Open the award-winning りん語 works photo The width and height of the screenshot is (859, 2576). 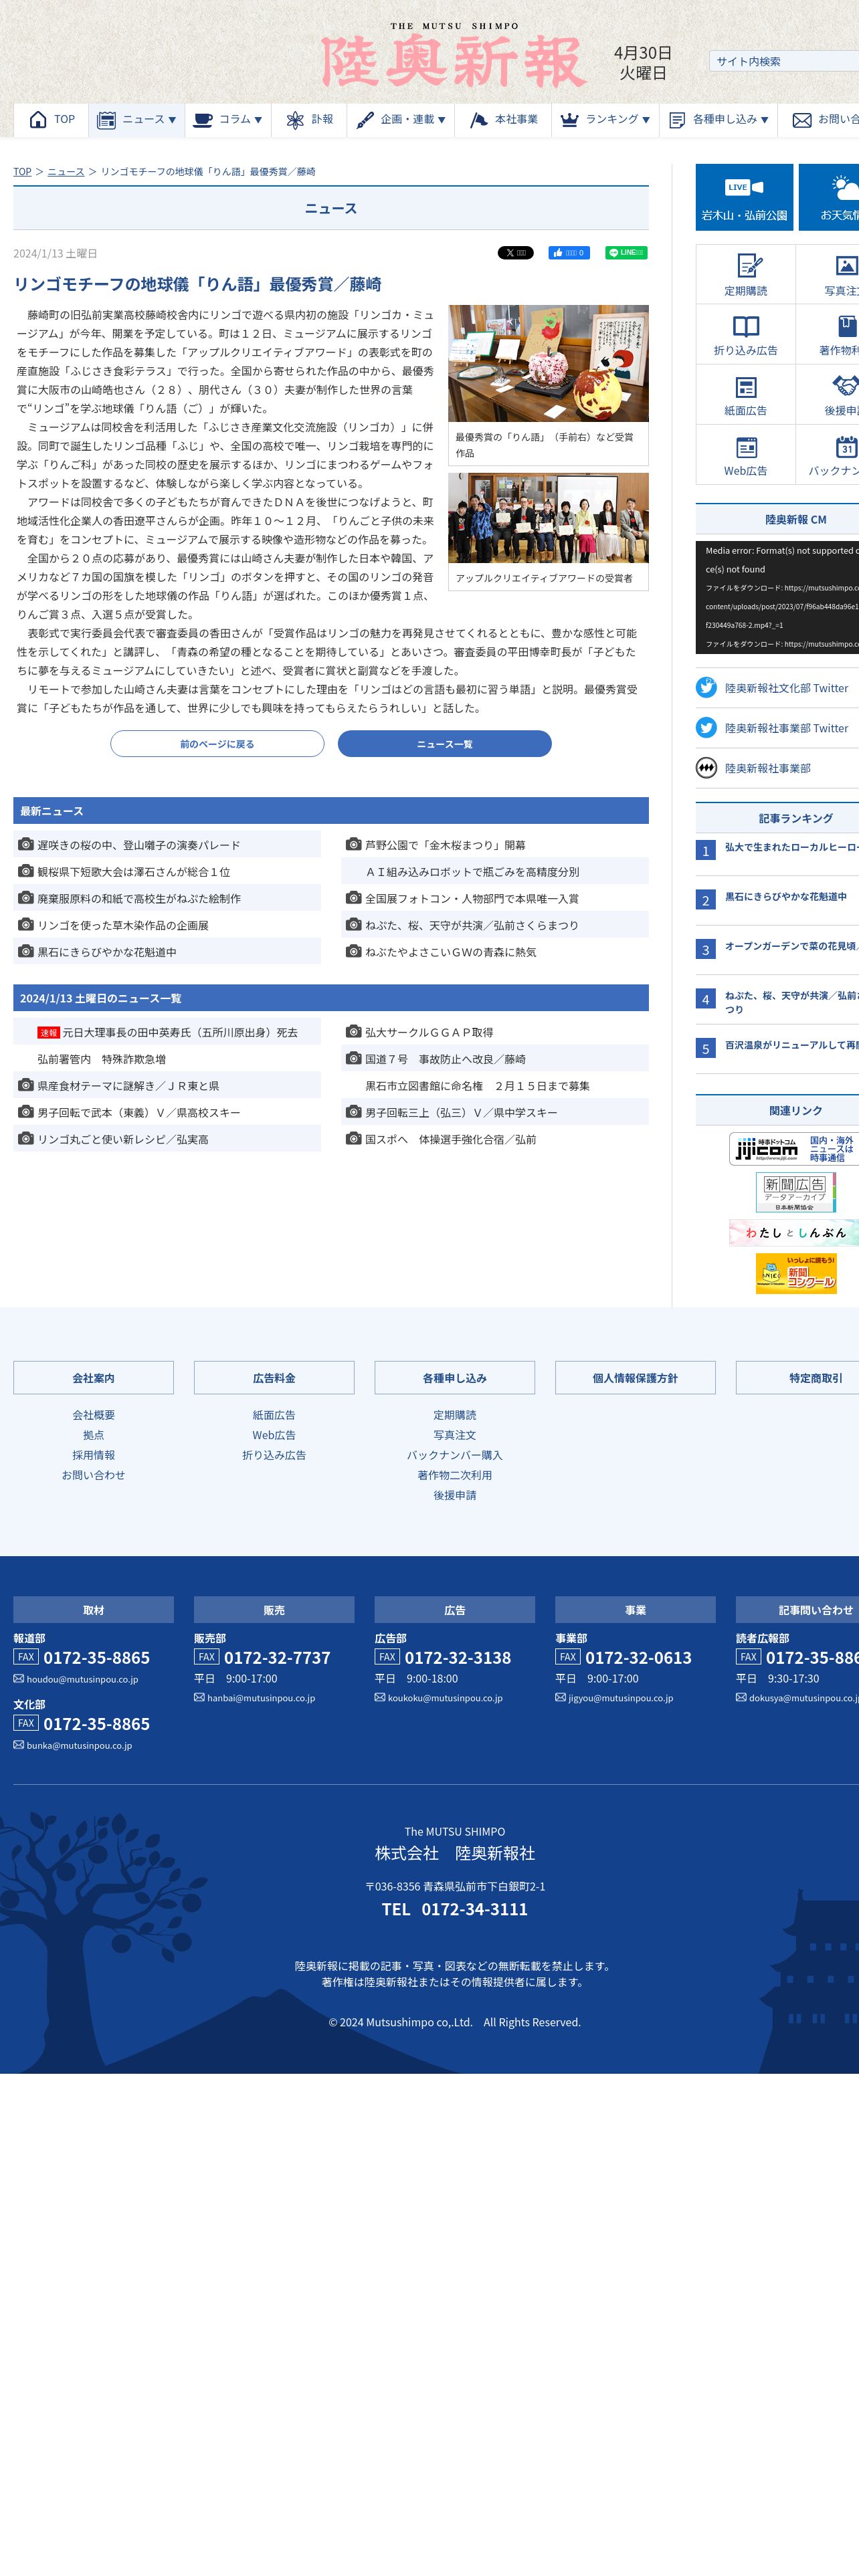click(x=548, y=363)
